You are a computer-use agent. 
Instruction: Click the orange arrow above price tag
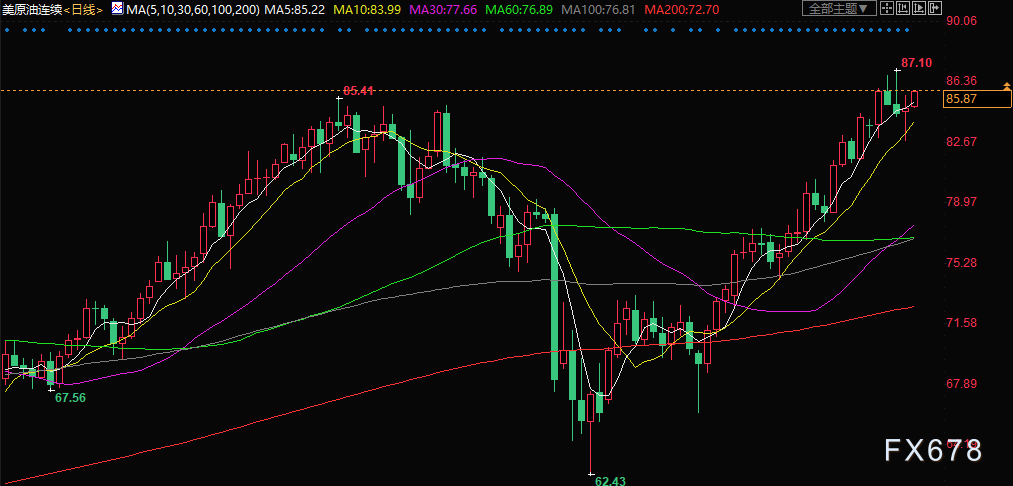point(1006,85)
